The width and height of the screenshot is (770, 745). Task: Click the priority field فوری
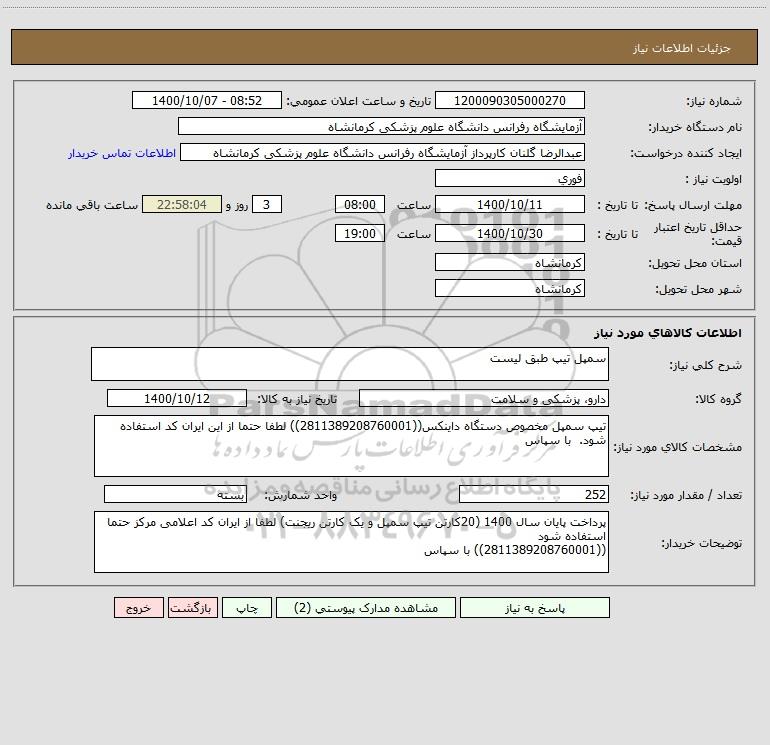pos(510,178)
